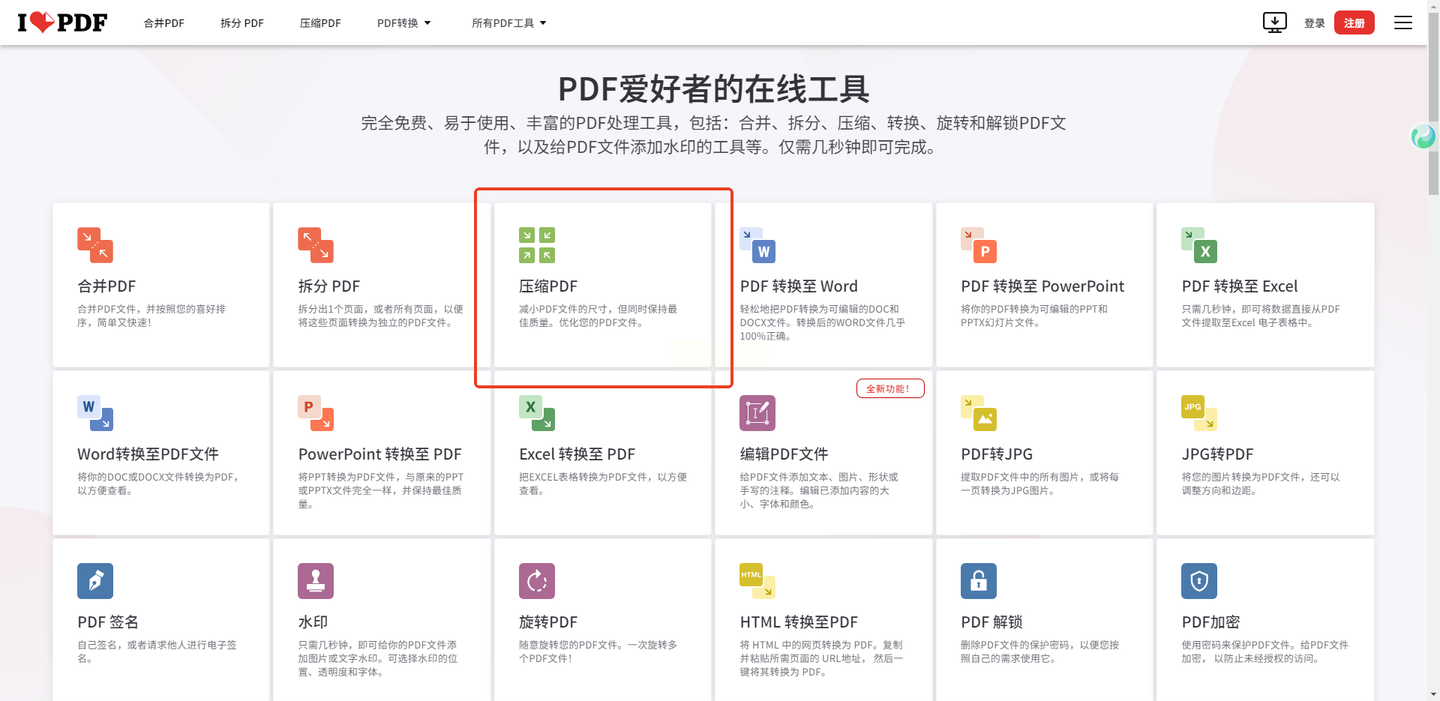Select the HTML 转换至PDF icon
This screenshot has width=1440, height=701.
[758, 581]
